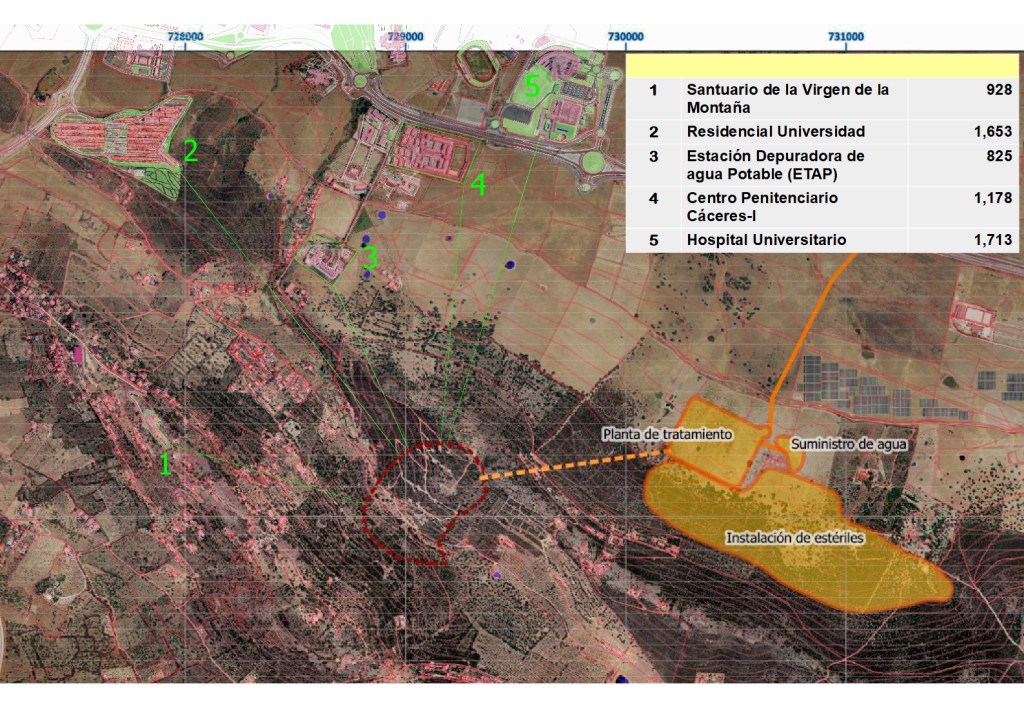Image resolution: width=1024 pixels, height=724 pixels.
Task: Select 'Estación Depuradora de agua Potable' entry
Action: coord(775,165)
